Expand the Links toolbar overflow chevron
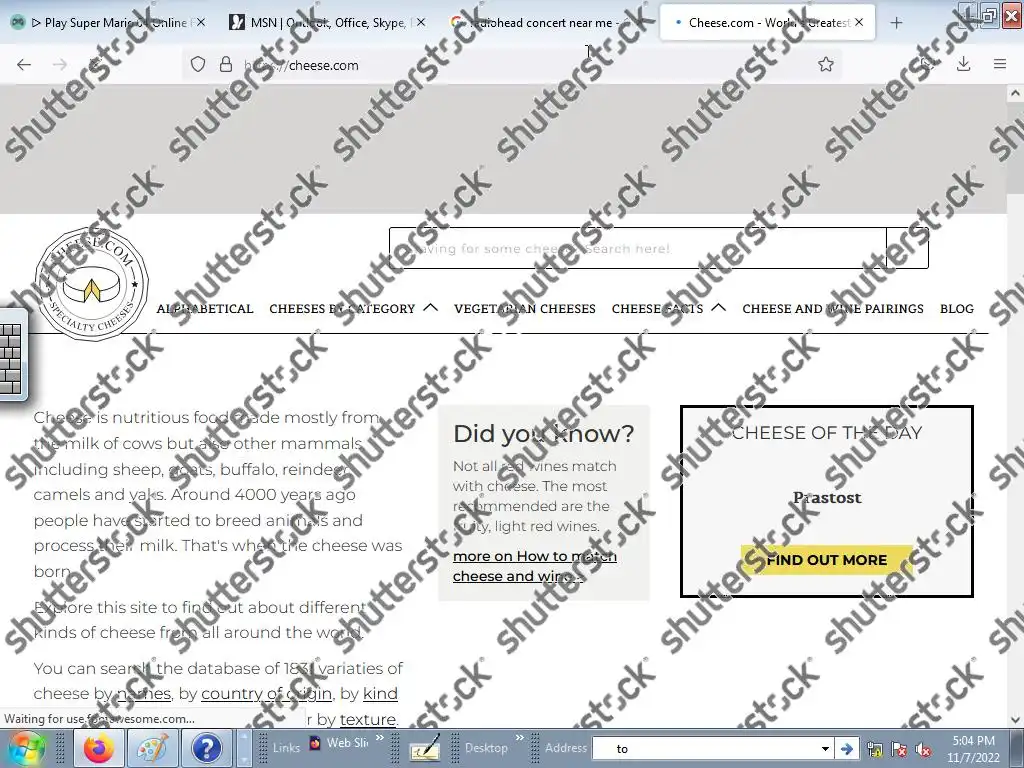 (x=380, y=738)
